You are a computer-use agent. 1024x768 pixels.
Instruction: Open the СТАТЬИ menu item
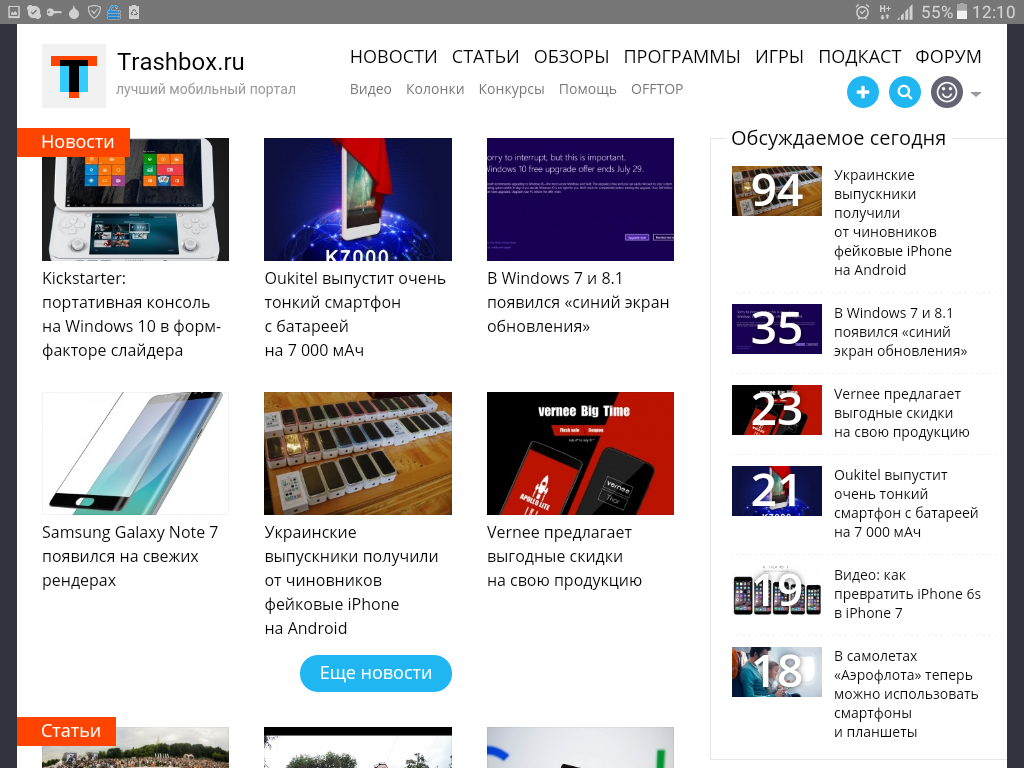pos(485,57)
